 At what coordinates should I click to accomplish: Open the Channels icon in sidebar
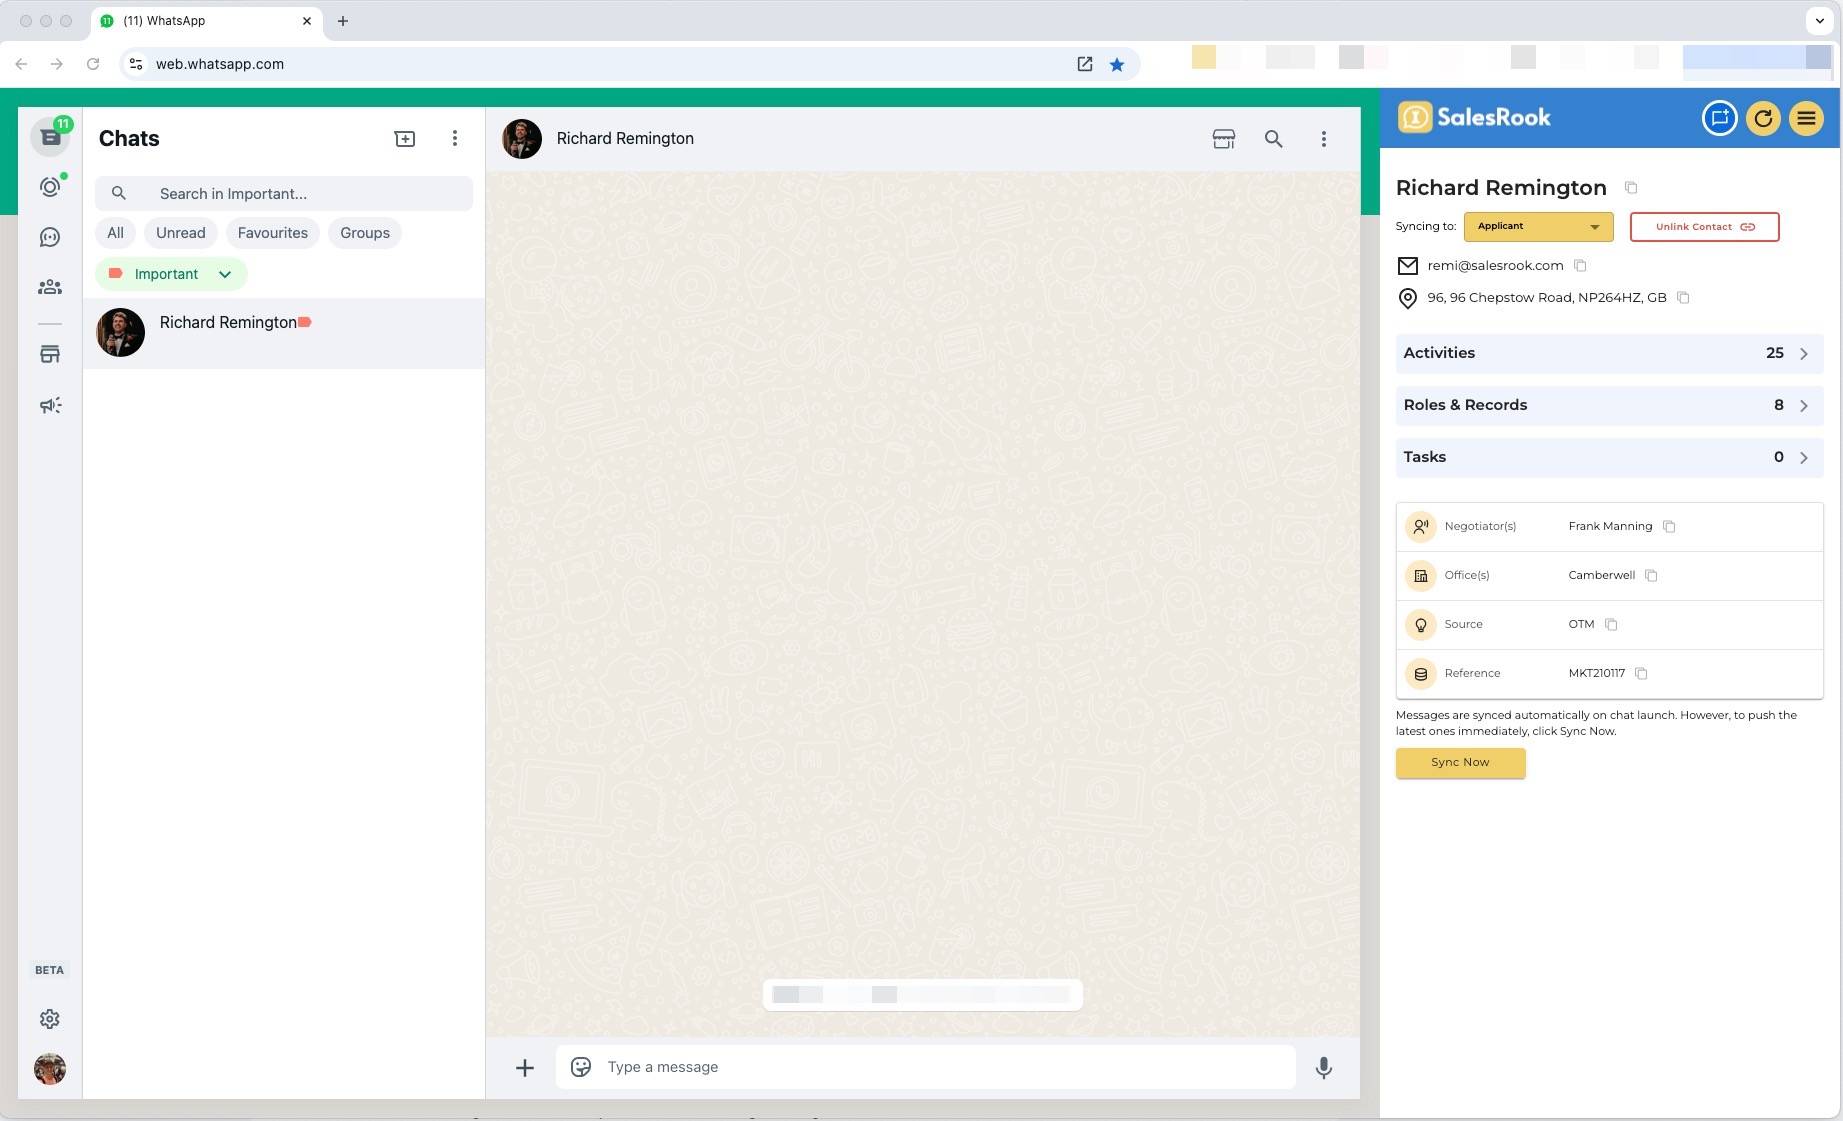click(x=50, y=237)
